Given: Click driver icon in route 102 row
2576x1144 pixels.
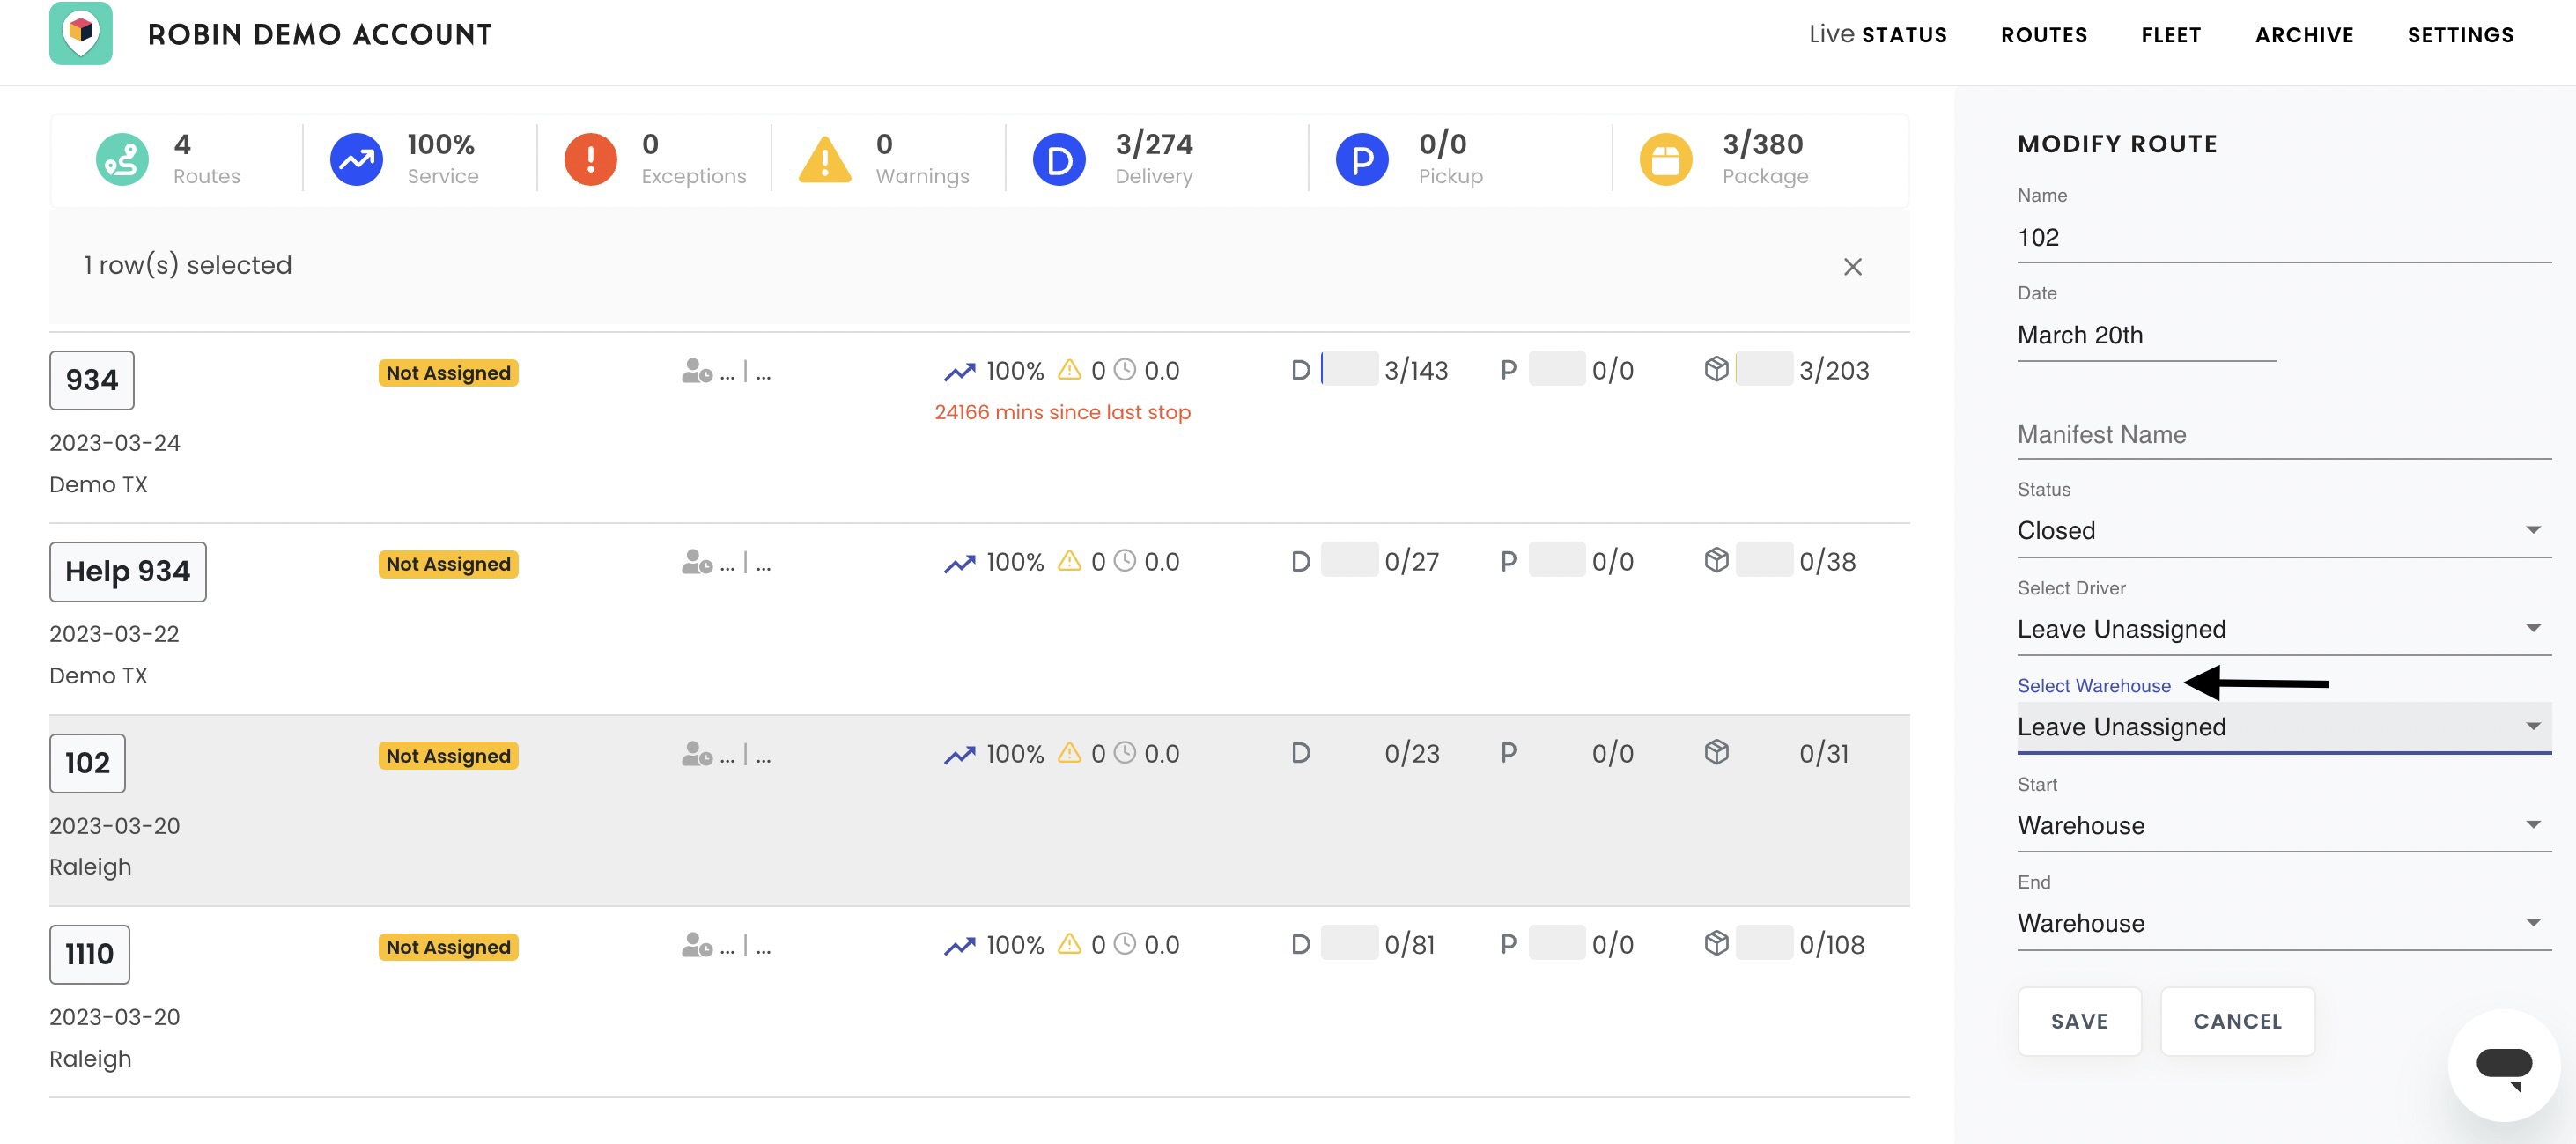Looking at the screenshot, I should point(697,754).
